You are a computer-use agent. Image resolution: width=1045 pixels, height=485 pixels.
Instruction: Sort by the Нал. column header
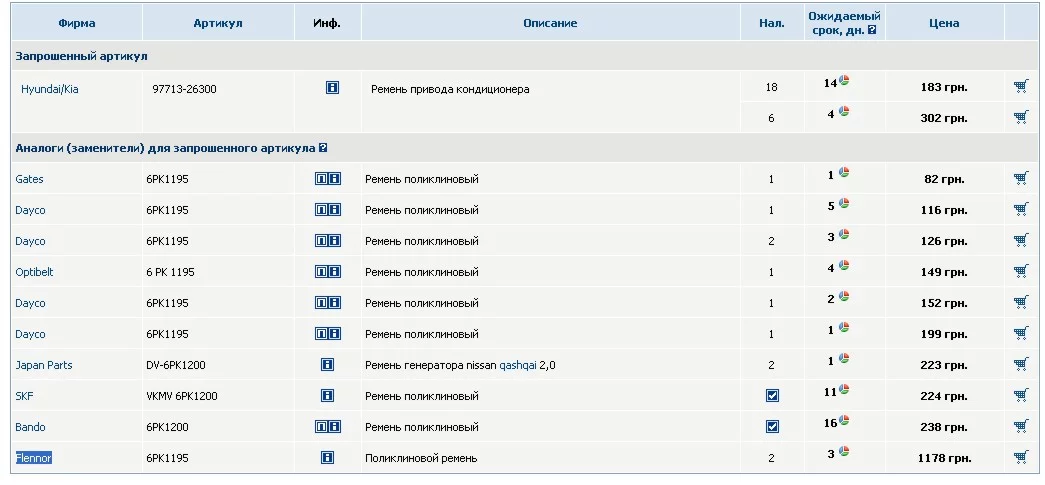(772, 23)
